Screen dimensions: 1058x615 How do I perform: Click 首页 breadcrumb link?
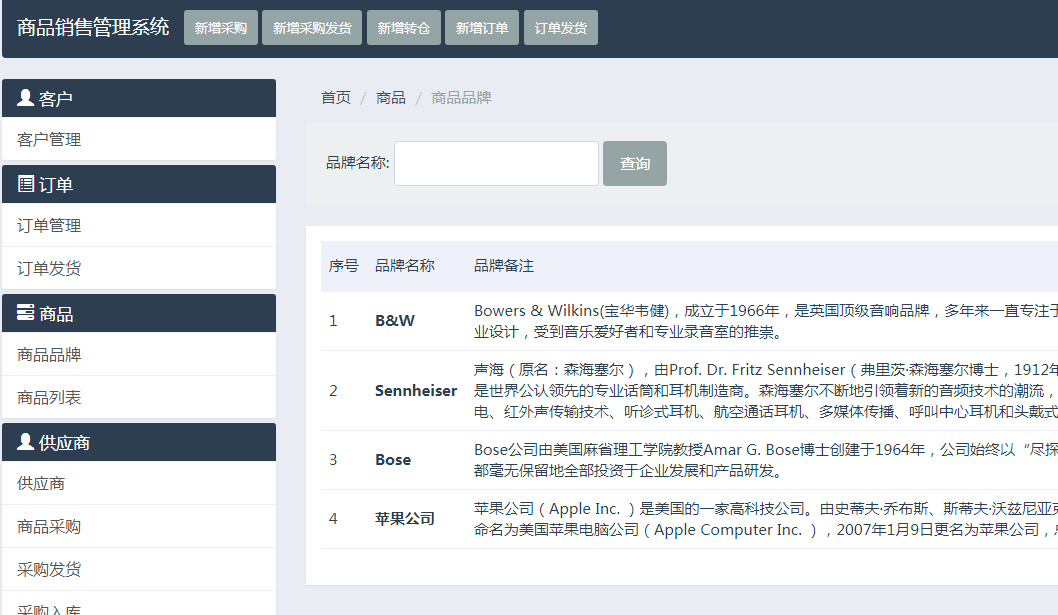coord(336,98)
